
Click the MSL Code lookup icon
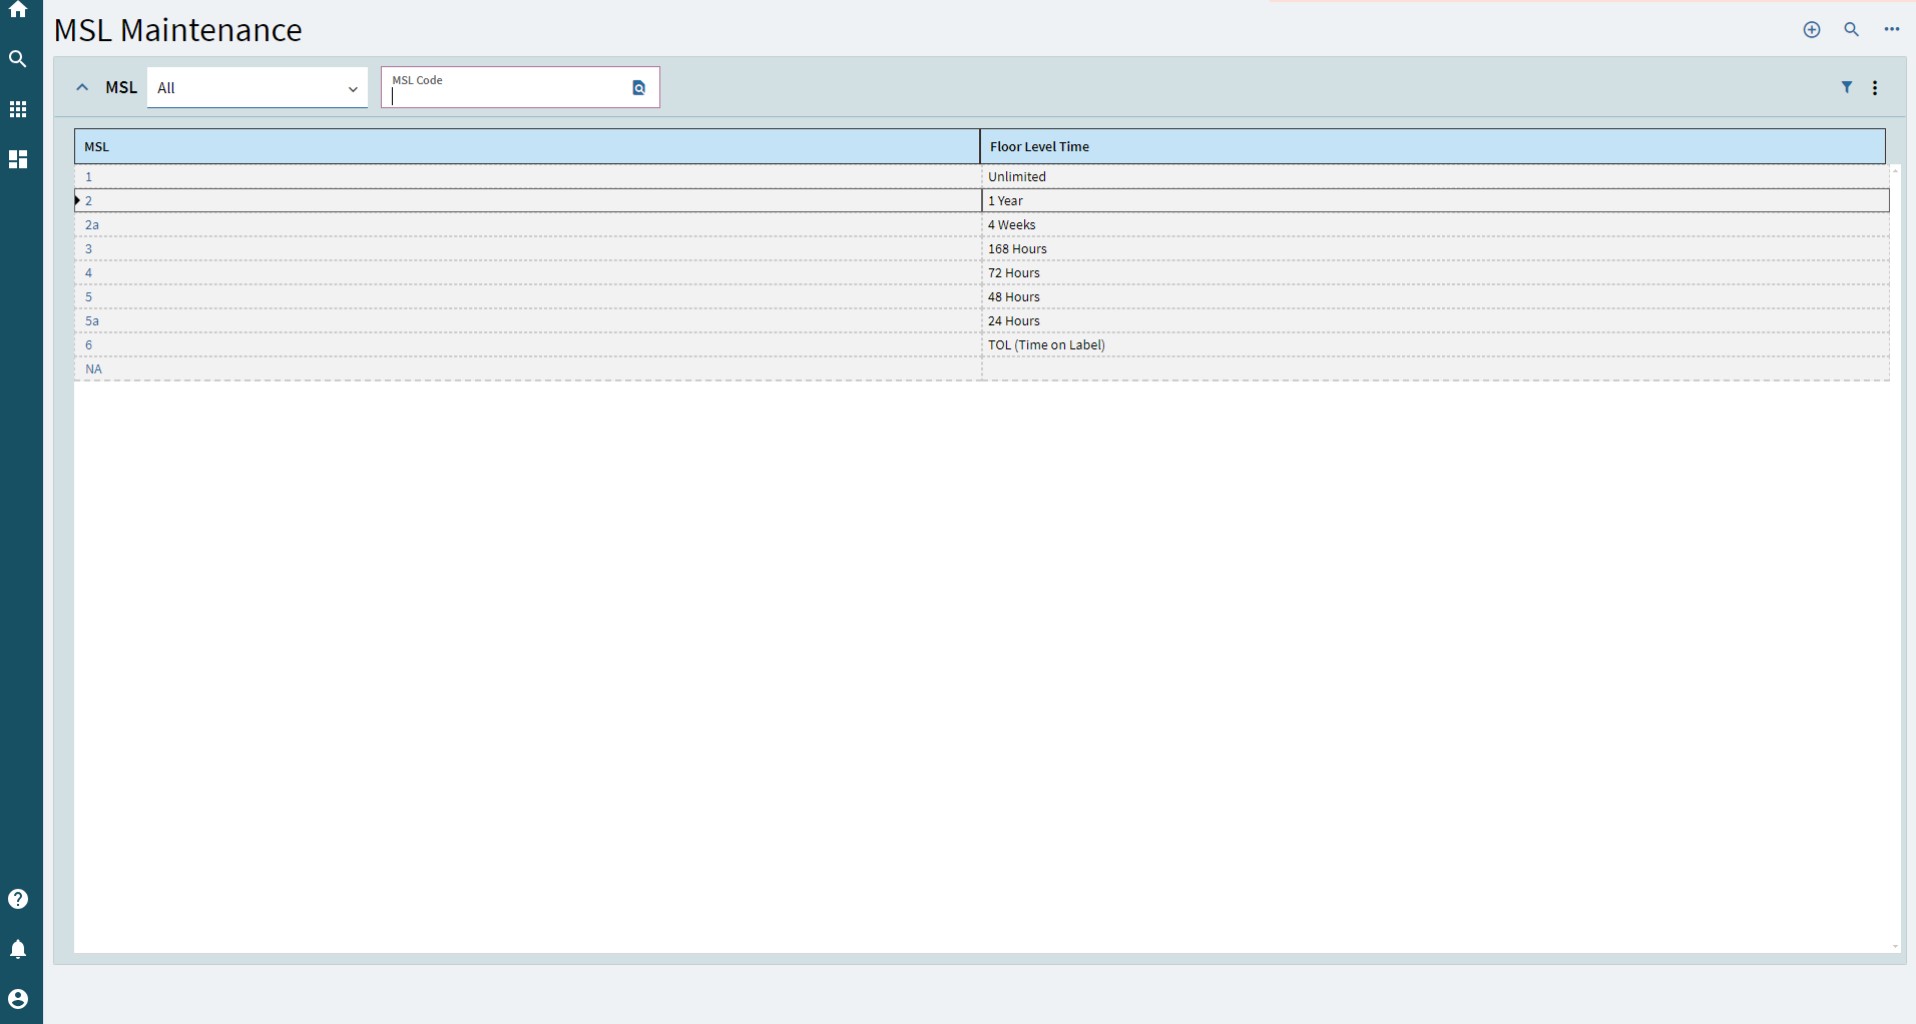(x=639, y=88)
